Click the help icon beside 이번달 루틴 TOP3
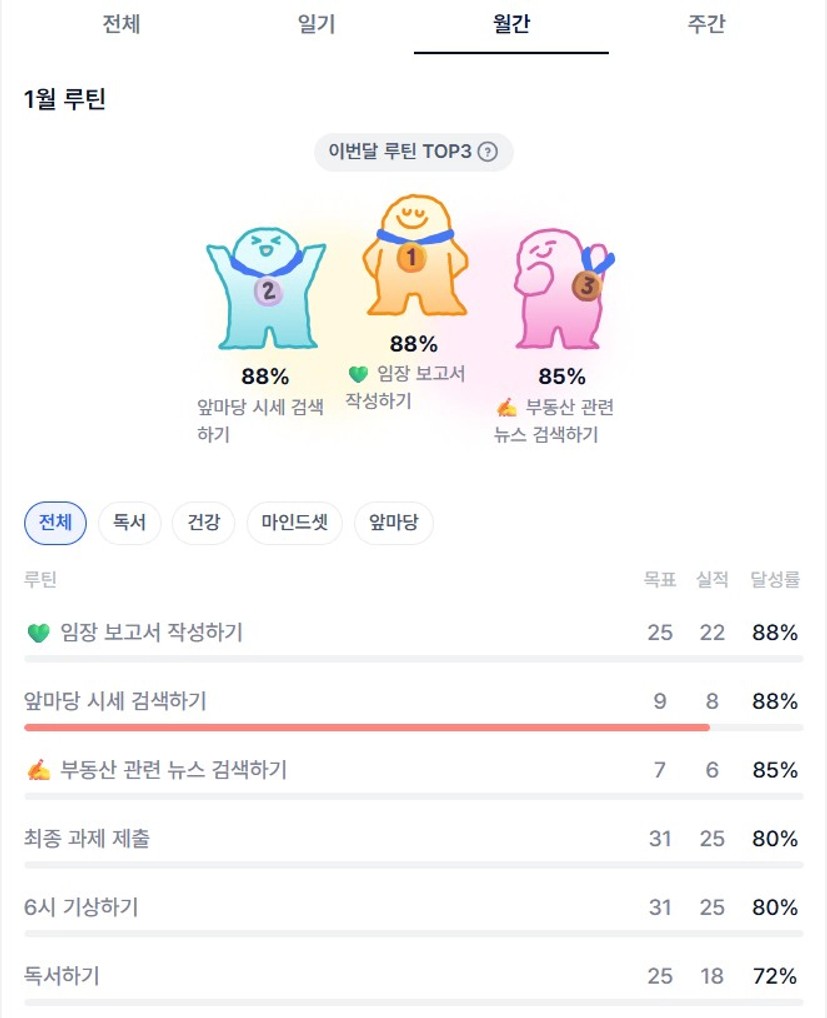Viewport: 827px width, 1018px height. point(487,152)
